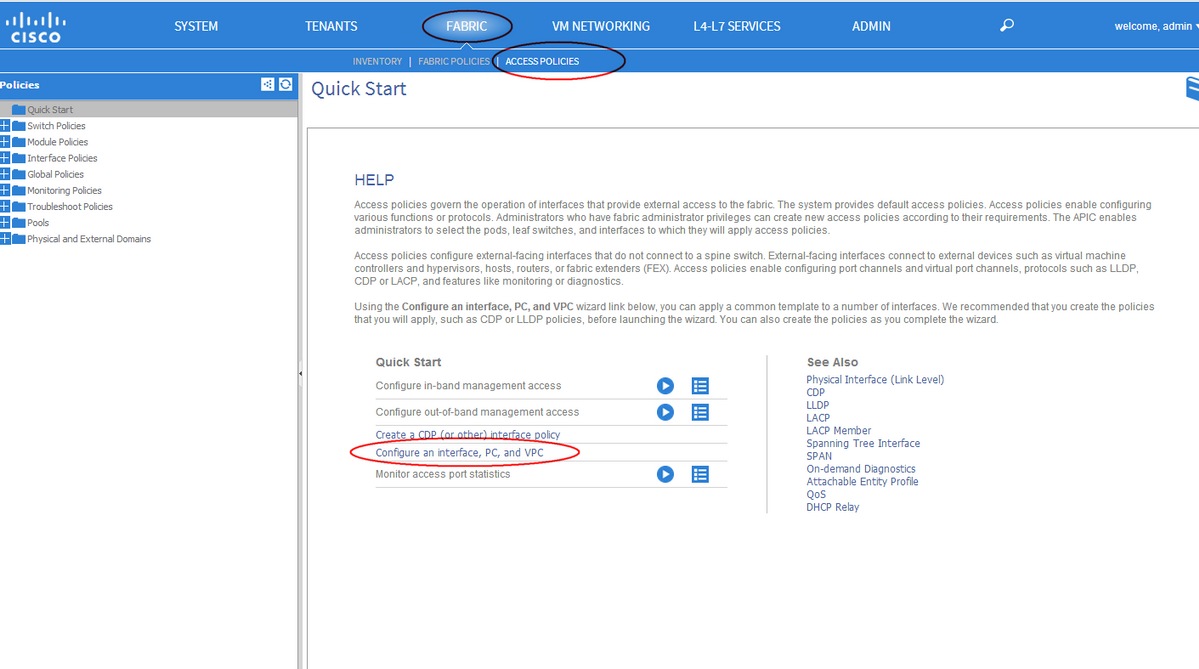This screenshot has width=1199, height=669.
Task: Click the documentation book icon top right
Action: click(x=1192, y=89)
